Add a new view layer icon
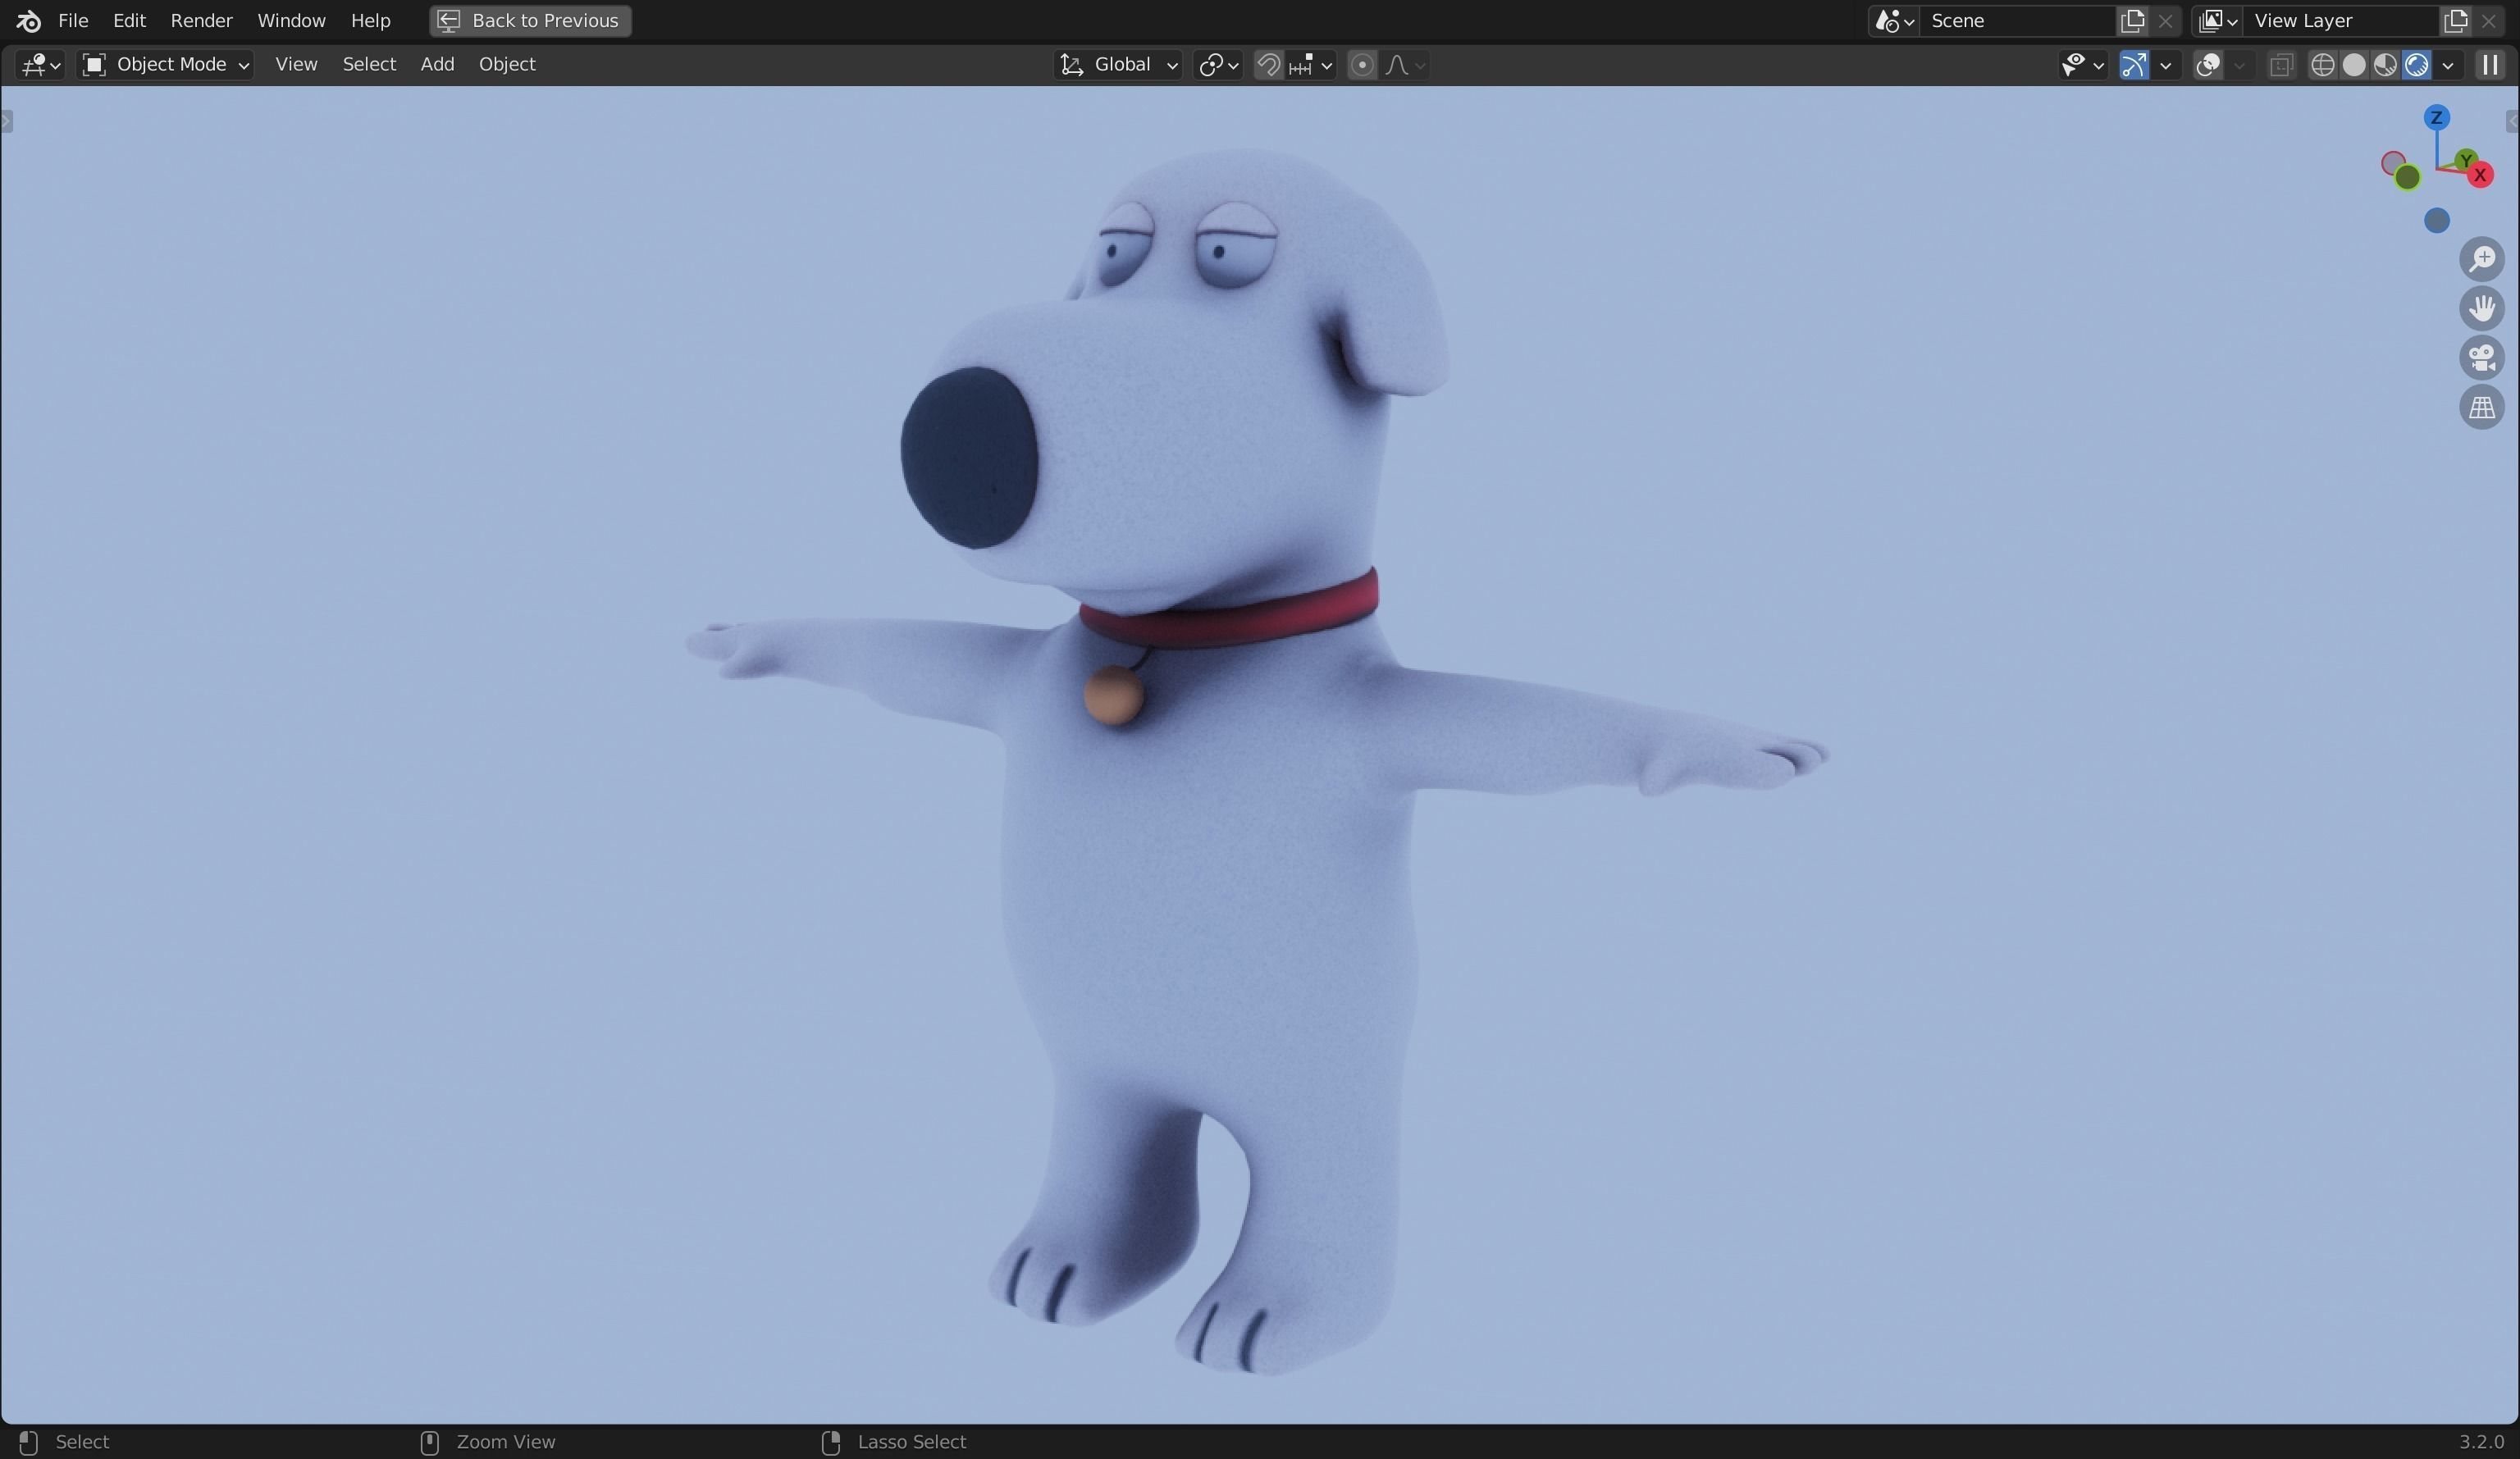2520x1459 pixels. point(2455,20)
